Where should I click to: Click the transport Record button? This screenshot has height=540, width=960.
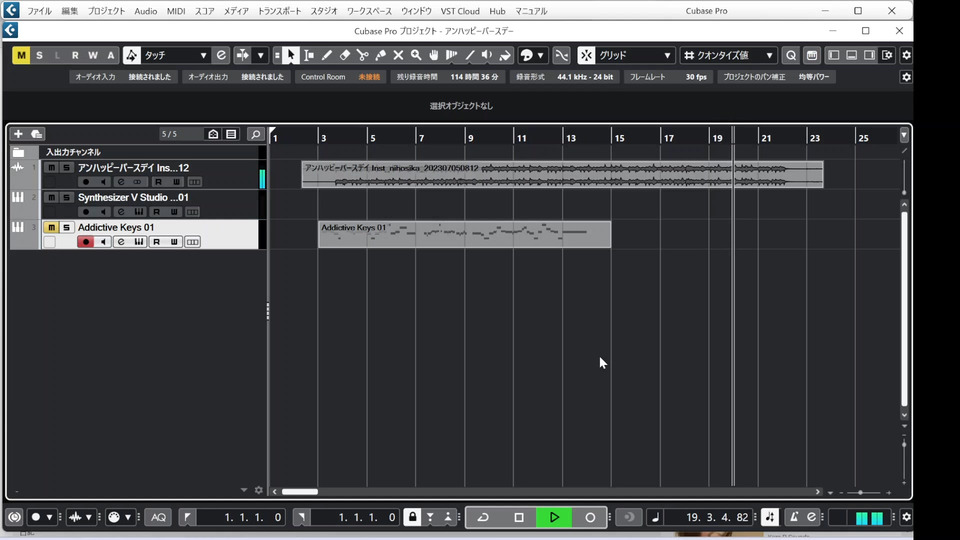point(590,517)
